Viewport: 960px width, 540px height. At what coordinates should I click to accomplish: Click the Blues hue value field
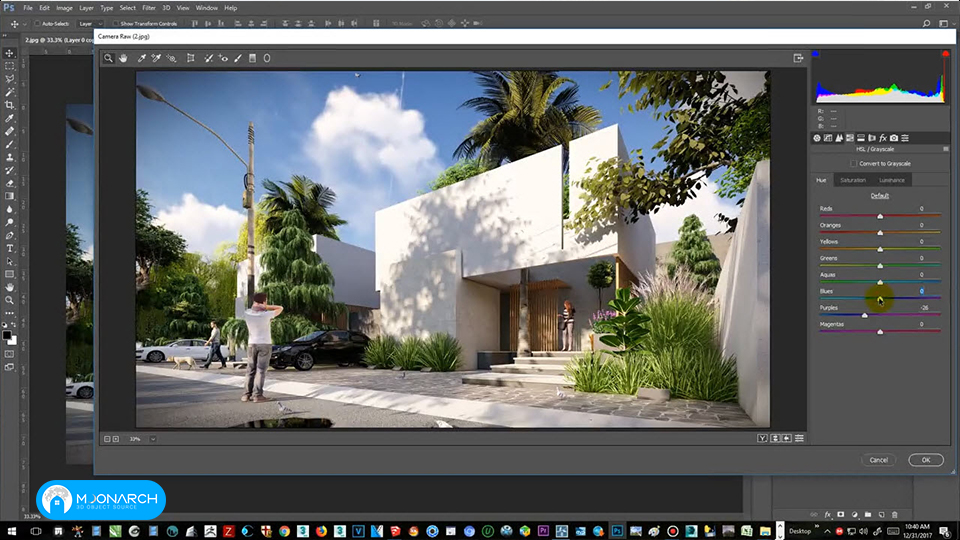click(x=921, y=291)
